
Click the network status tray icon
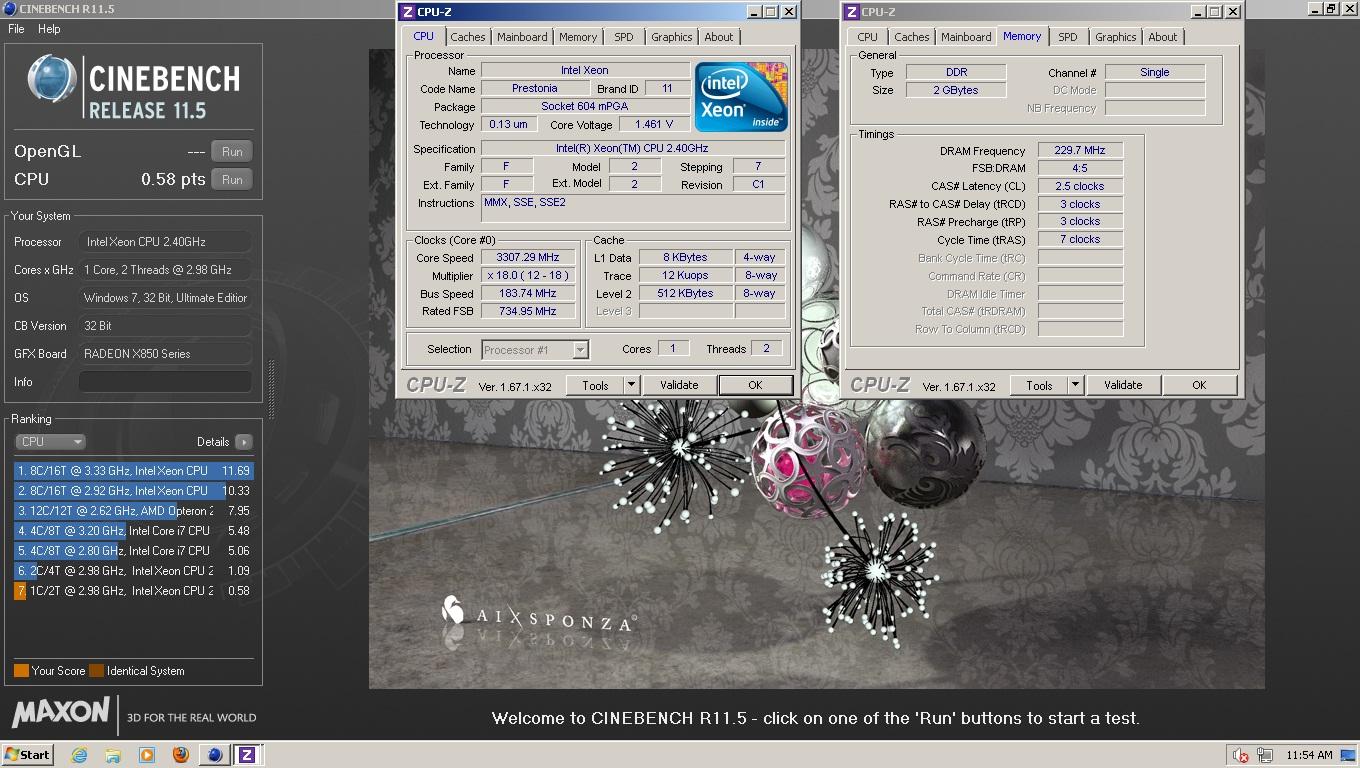(x=1265, y=755)
